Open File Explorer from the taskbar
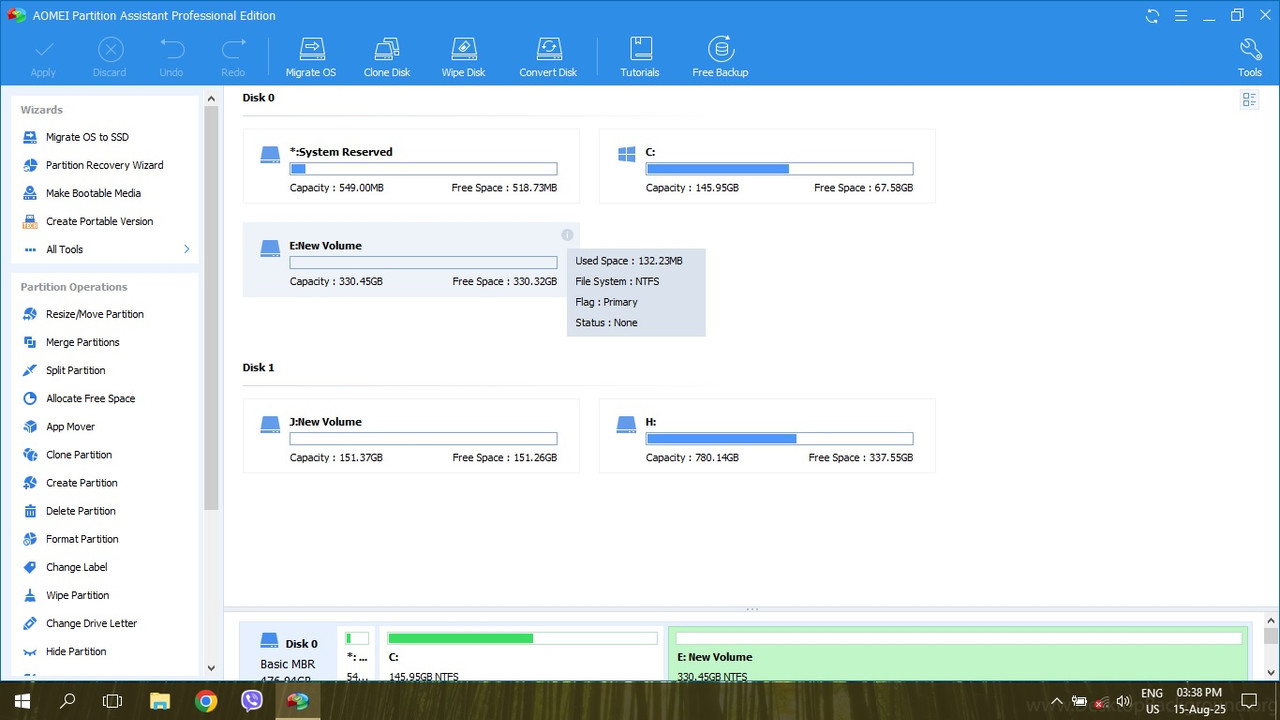Viewport: 1280px width, 720px height. coord(160,701)
